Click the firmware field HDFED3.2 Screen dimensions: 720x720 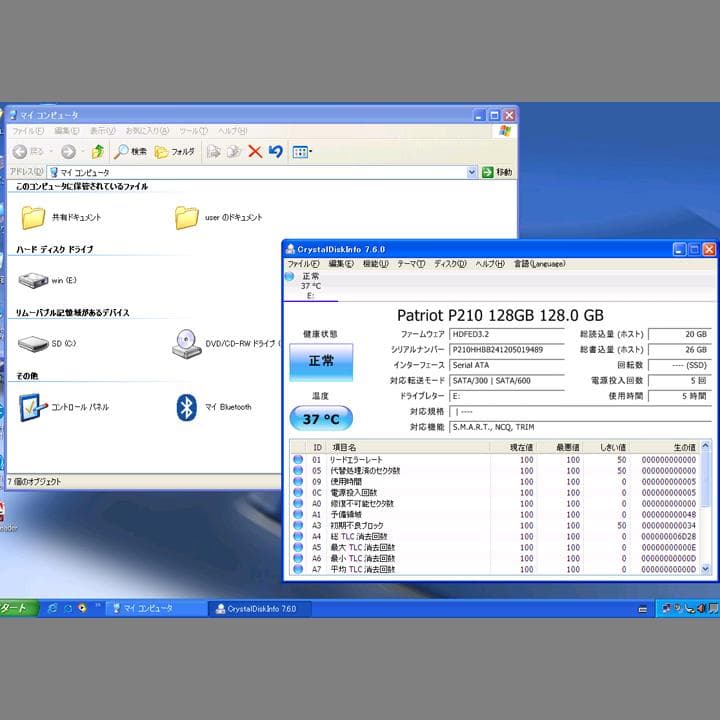pos(506,334)
